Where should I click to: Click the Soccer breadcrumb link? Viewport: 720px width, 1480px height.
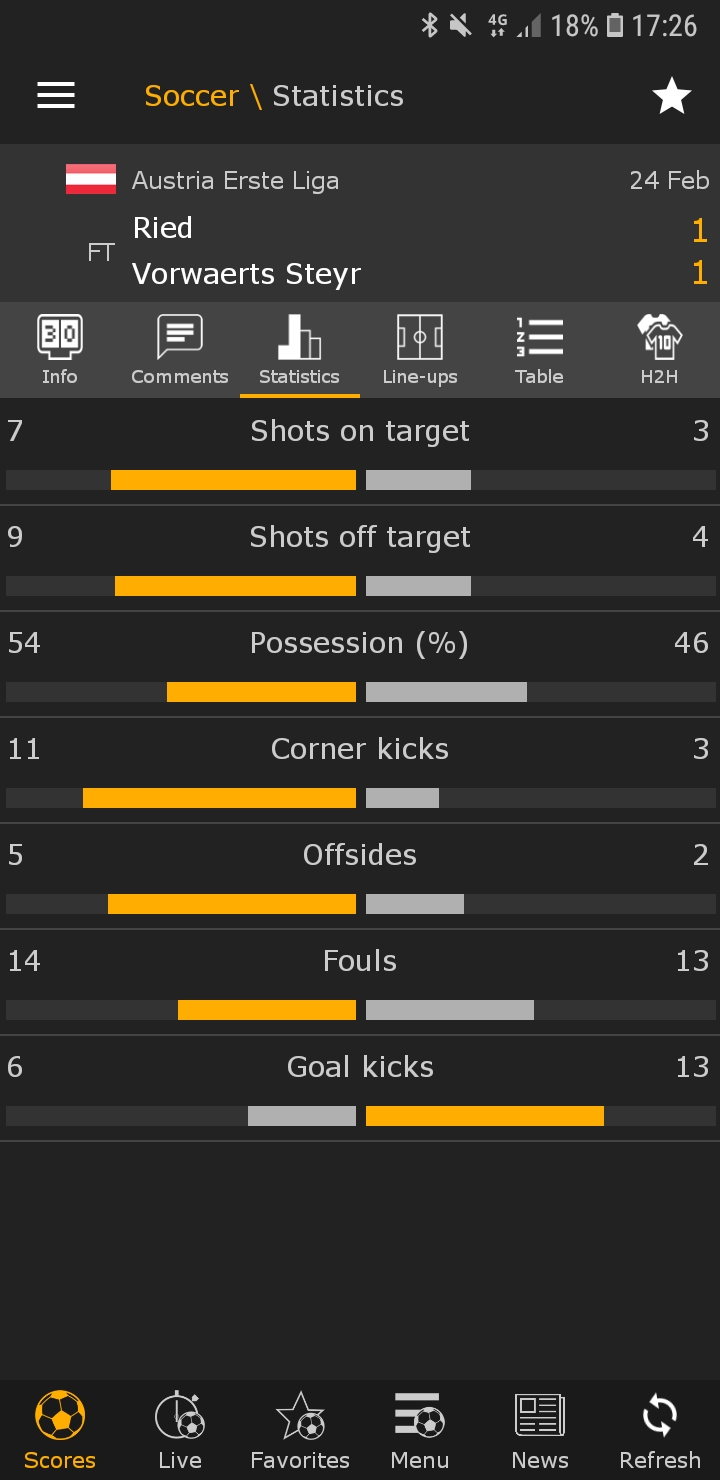click(x=192, y=96)
